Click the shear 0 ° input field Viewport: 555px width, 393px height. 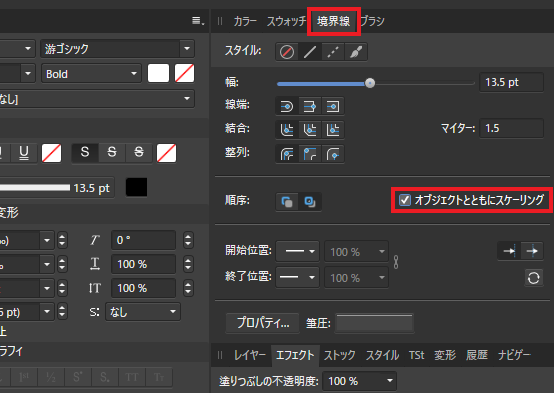[143, 240]
